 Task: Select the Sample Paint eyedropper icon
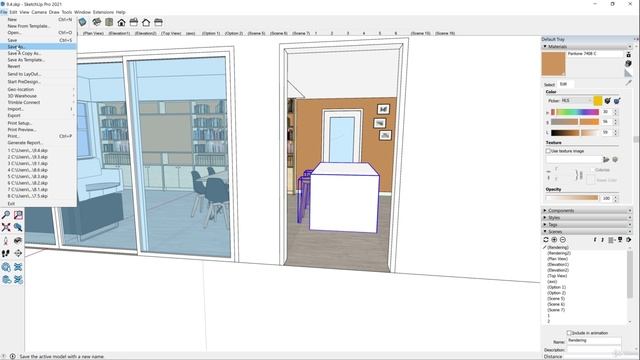point(629,83)
